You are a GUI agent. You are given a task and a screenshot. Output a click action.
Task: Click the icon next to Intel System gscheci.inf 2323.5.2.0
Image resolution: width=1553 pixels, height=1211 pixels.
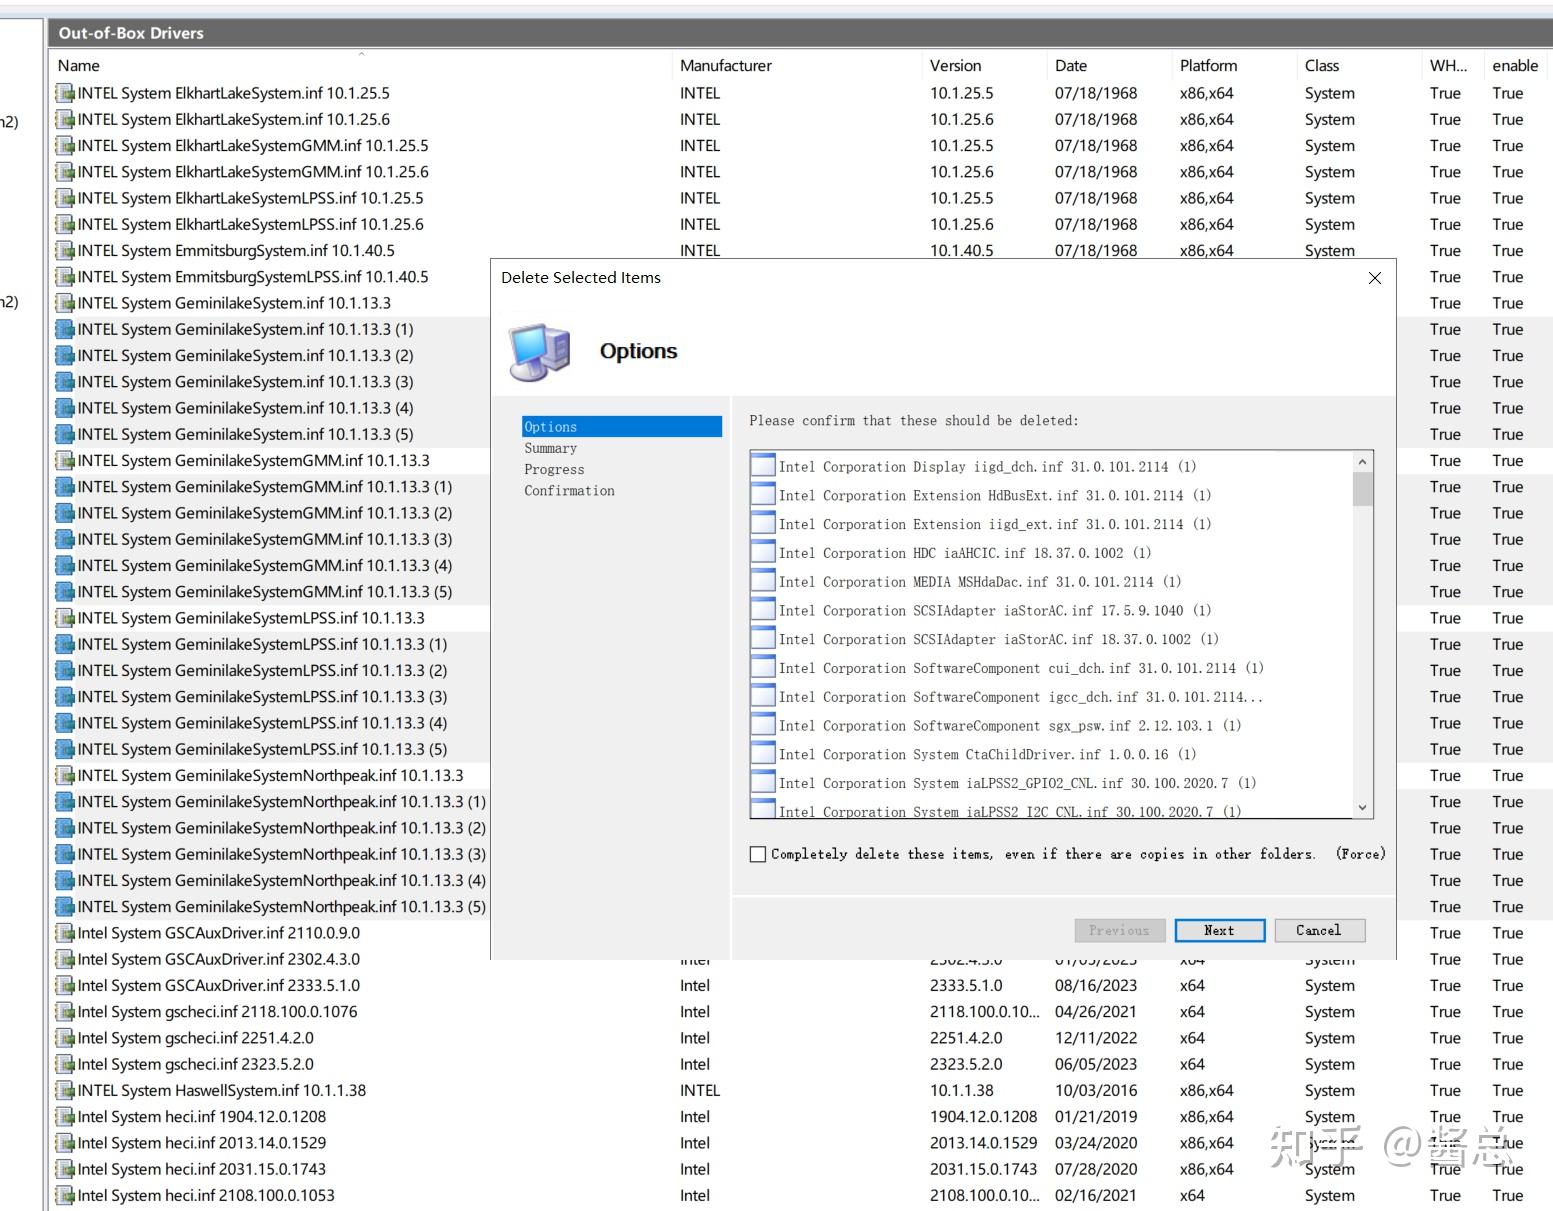pos(64,1064)
